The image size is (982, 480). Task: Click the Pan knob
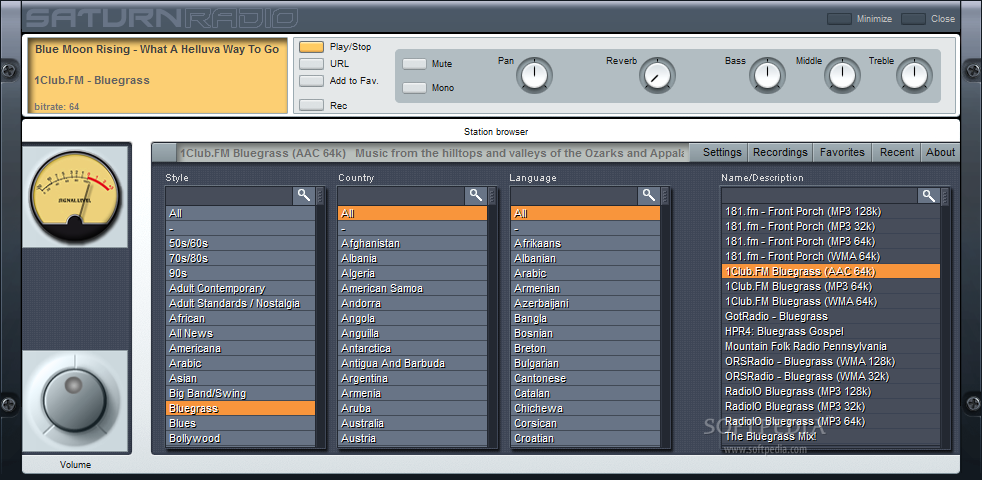pos(534,76)
